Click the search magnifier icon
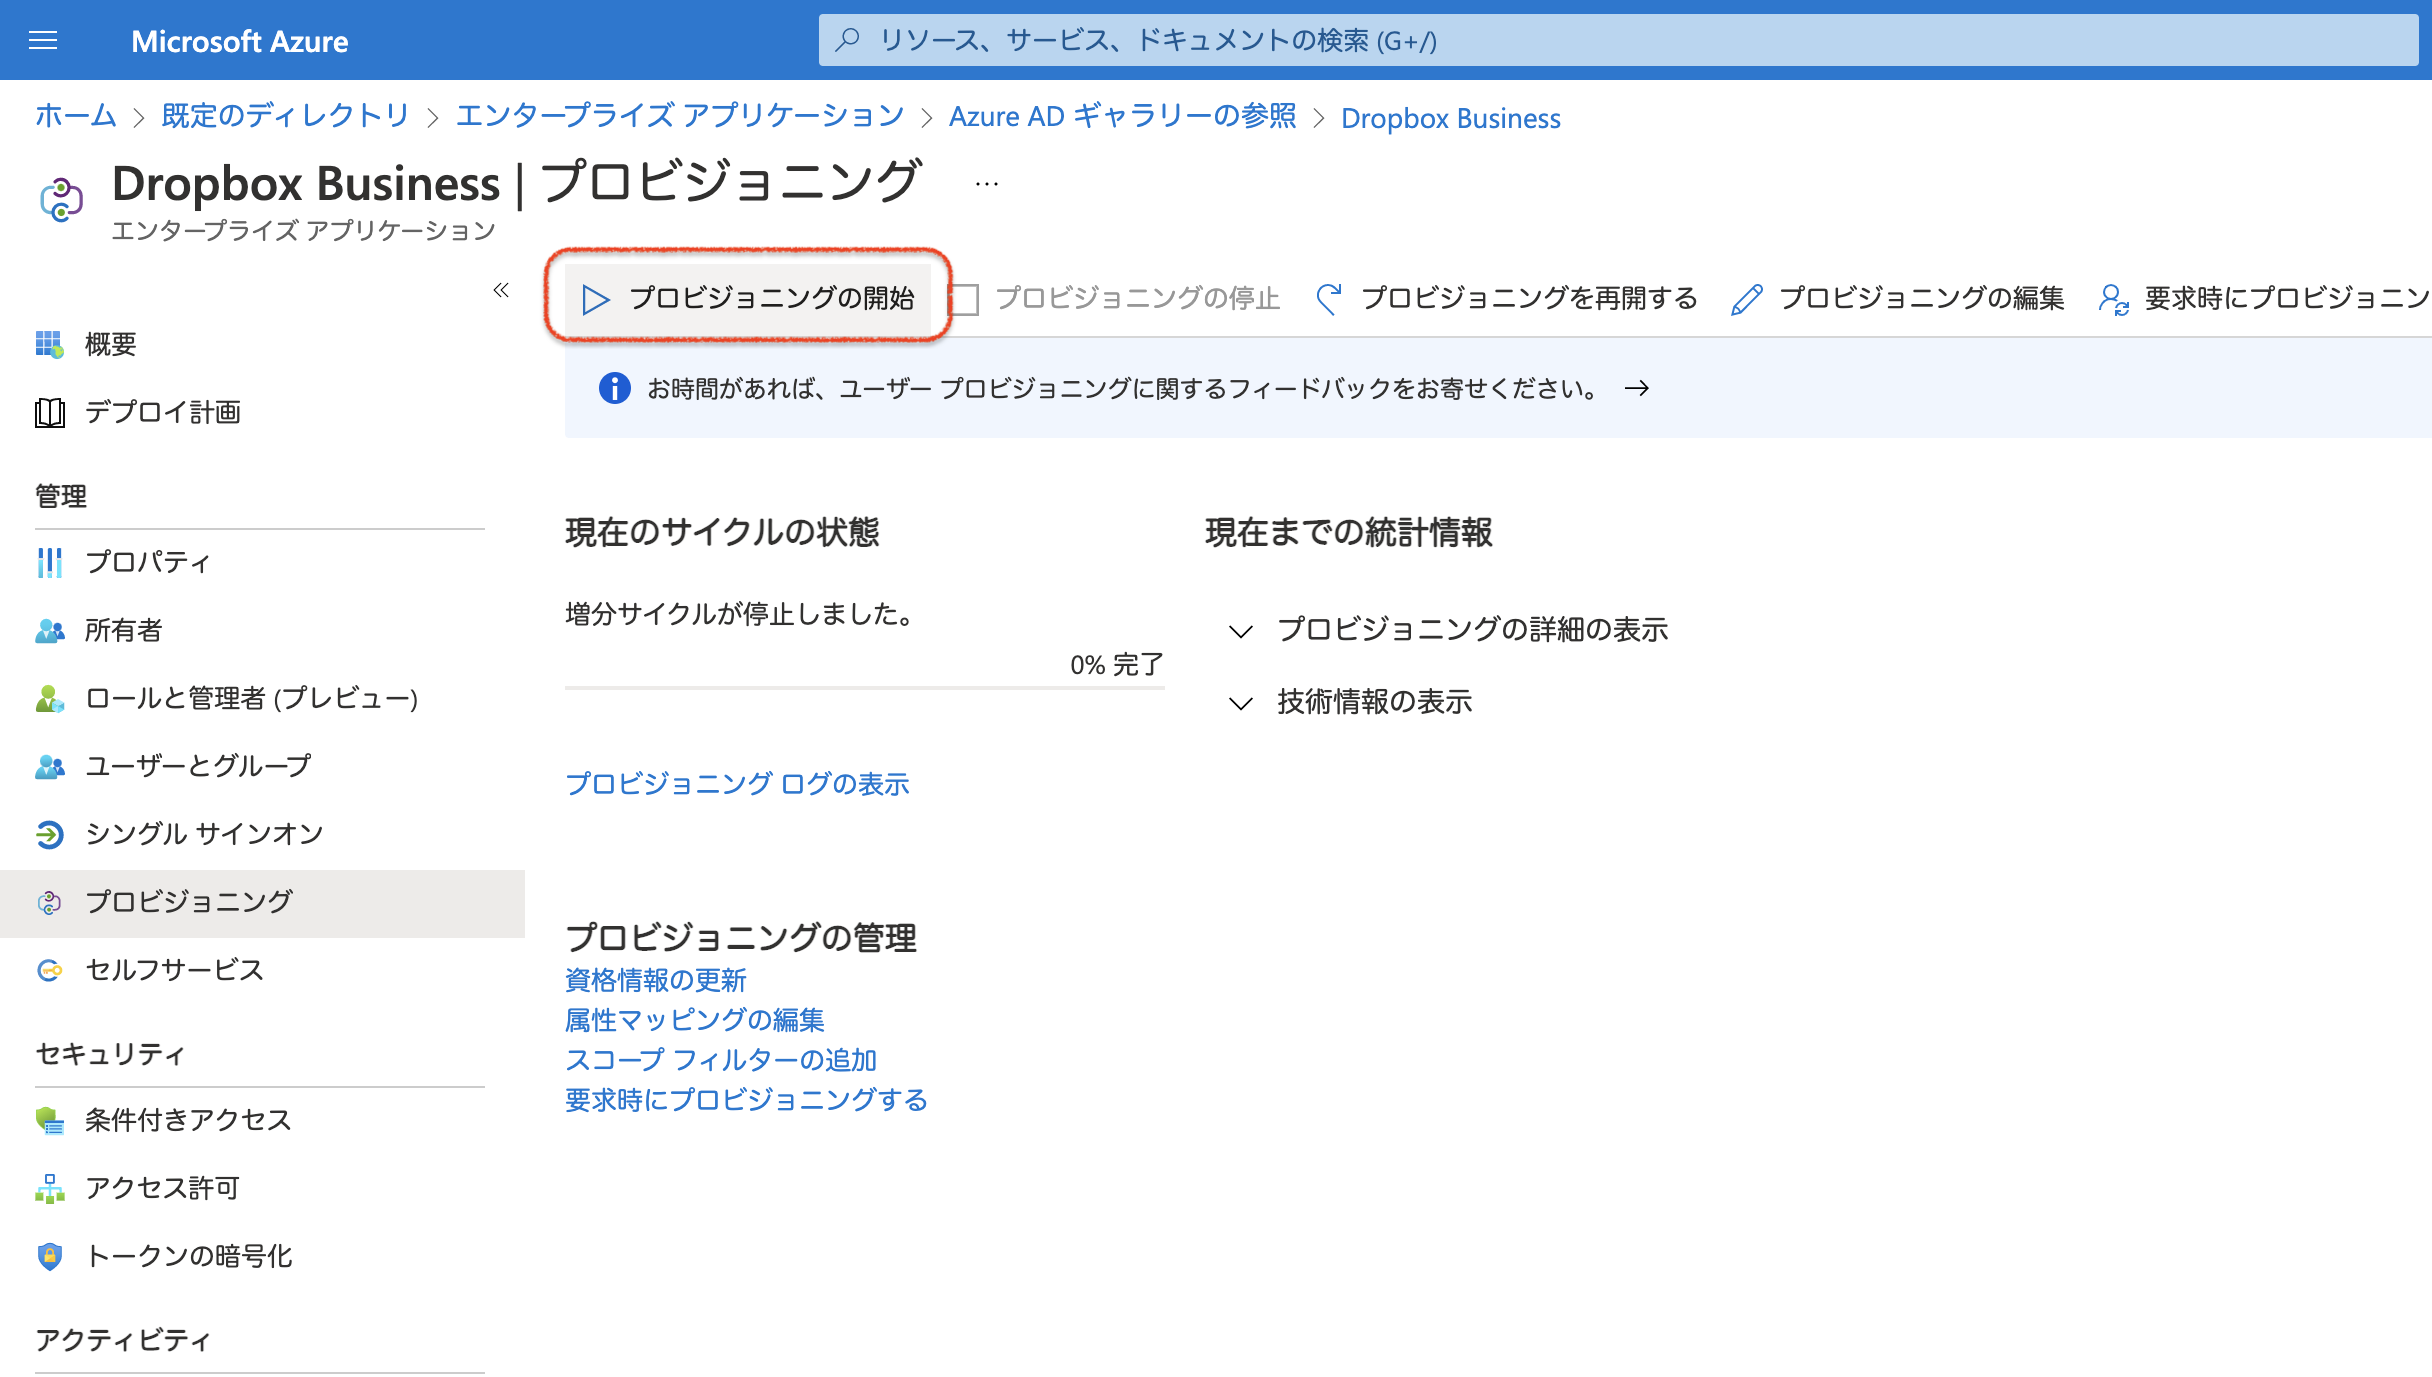The height and width of the screenshot is (1377, 2432). pyautogui.click(x=847, y=40)
